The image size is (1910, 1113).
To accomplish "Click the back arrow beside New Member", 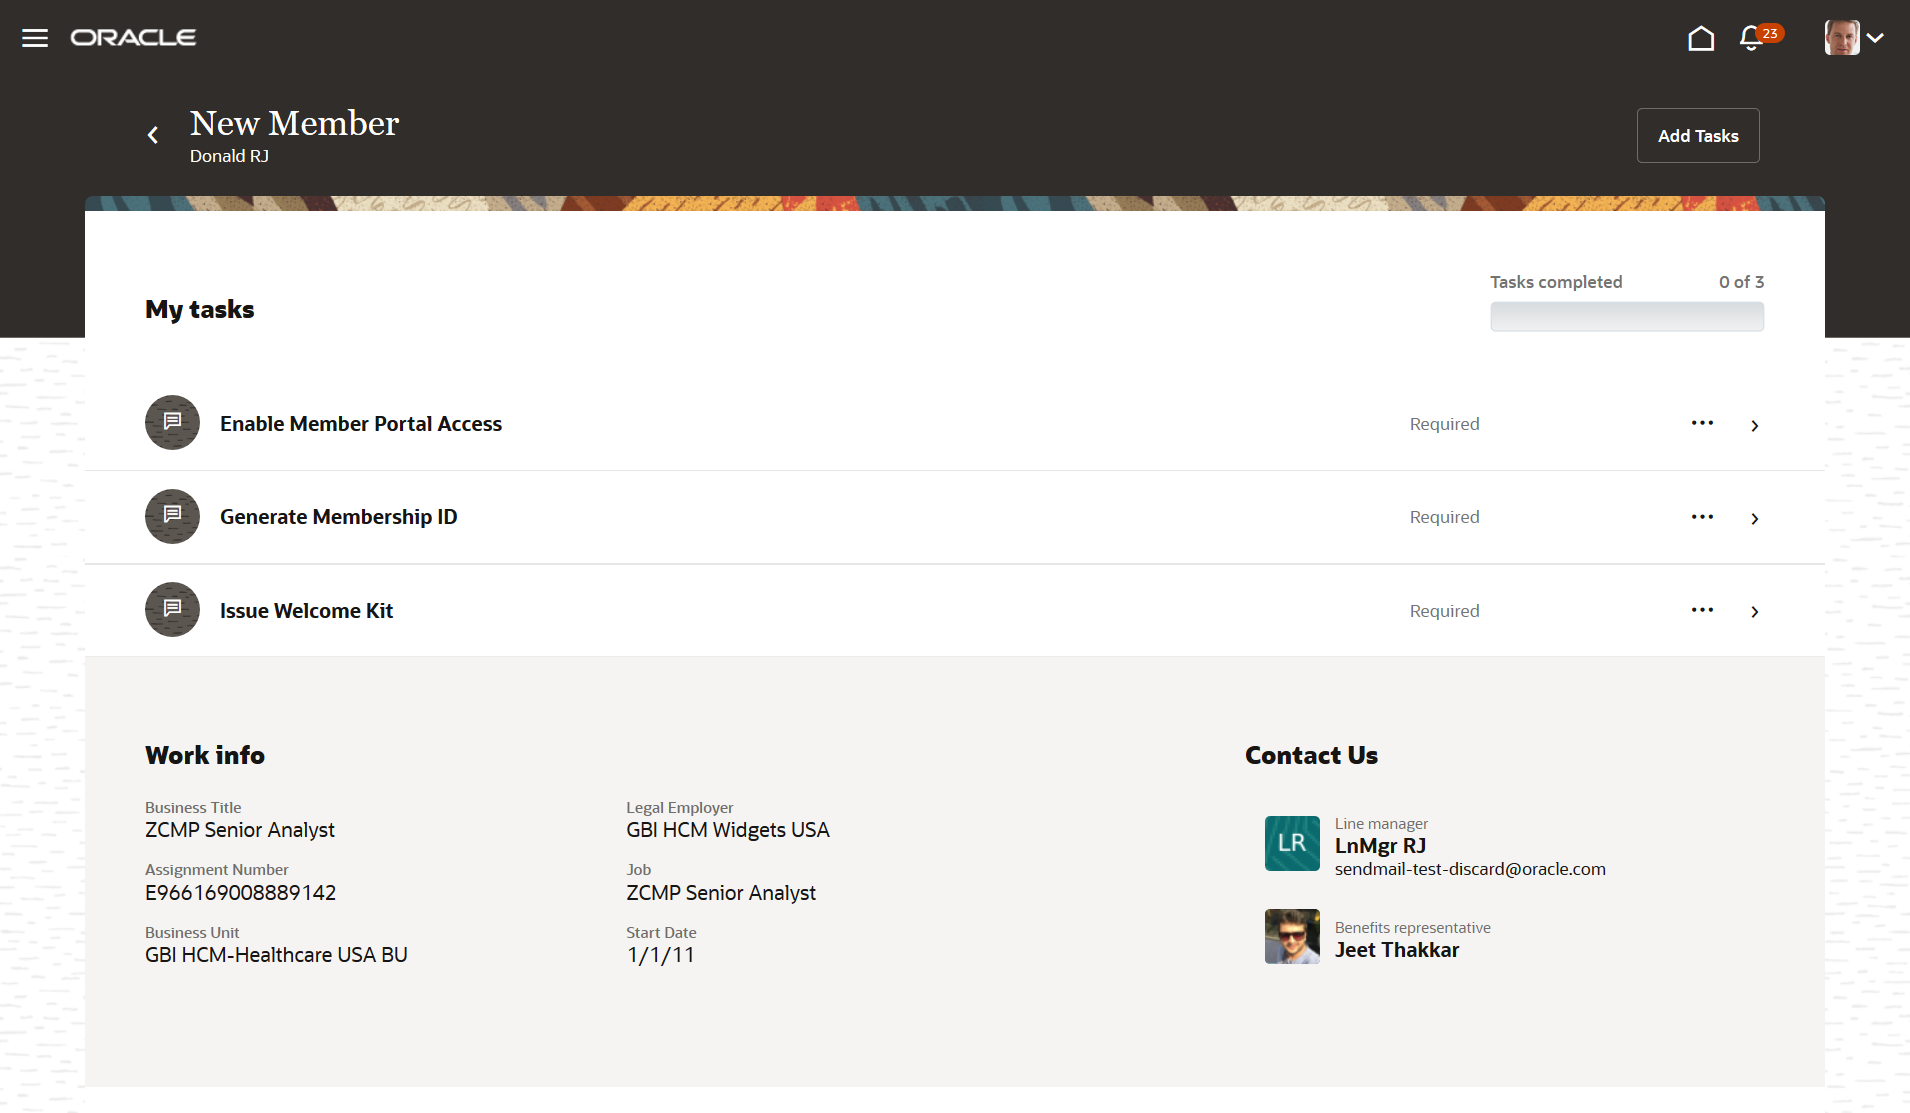I will point(153,135).
